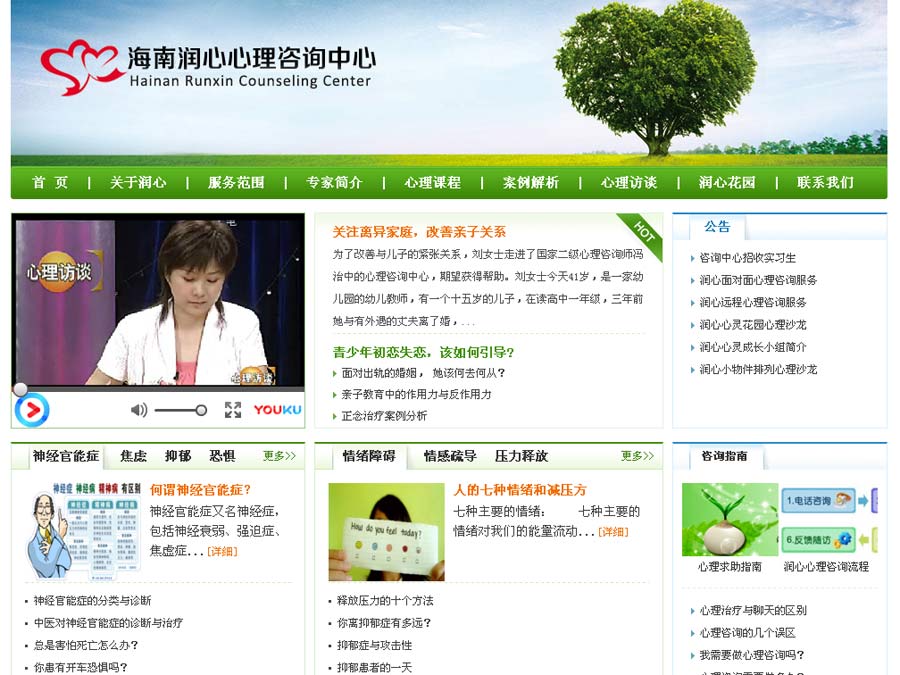The height and width of the screenshot is (675, 900).
Task: Click the YOUKU logo under the video
Action: [276, 410]
